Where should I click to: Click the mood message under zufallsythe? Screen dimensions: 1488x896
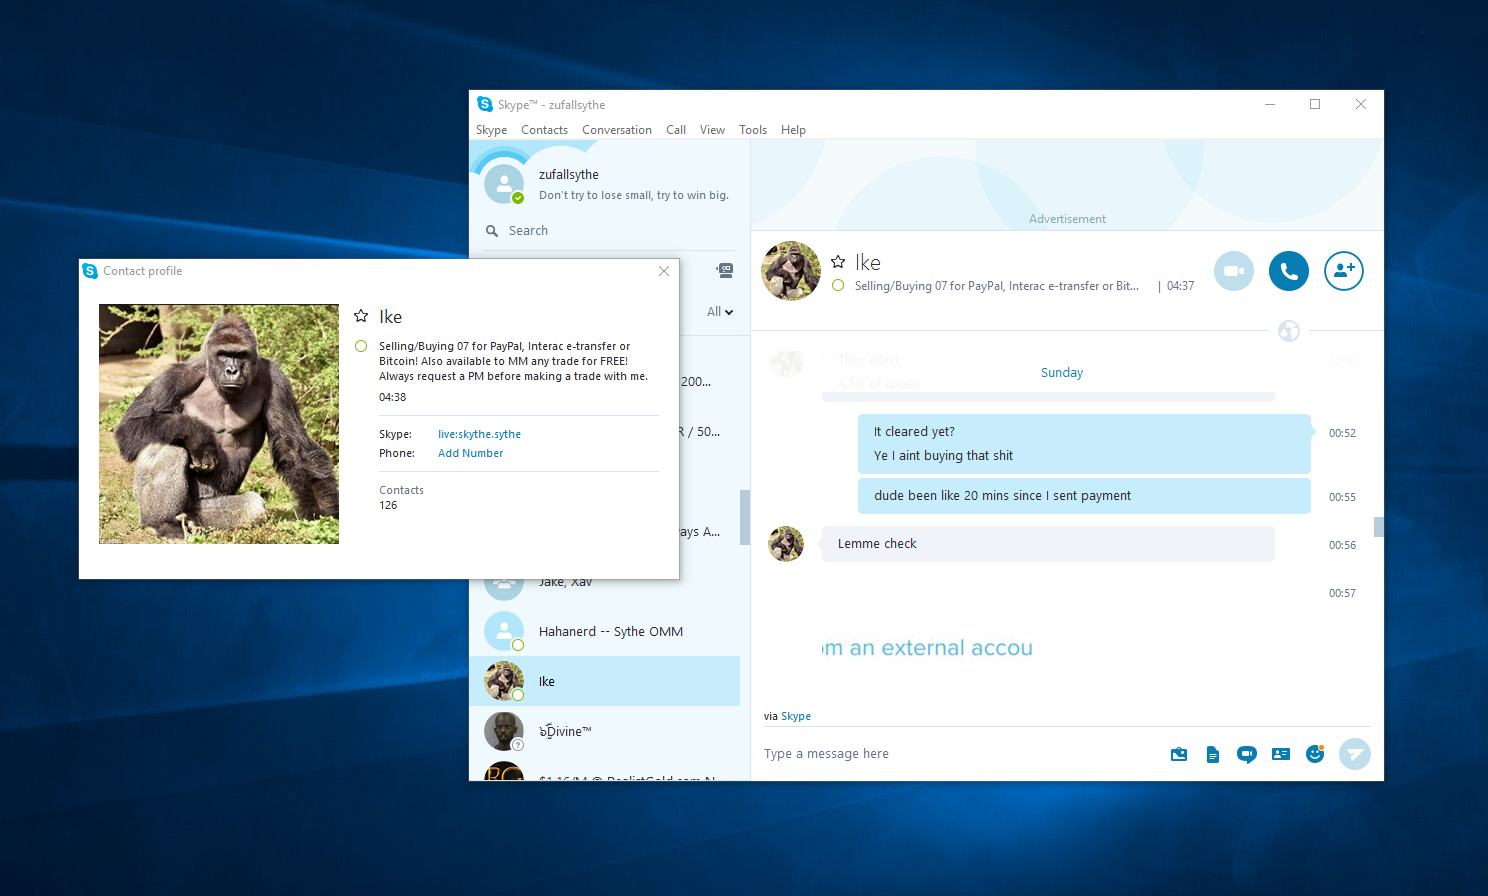633,195
